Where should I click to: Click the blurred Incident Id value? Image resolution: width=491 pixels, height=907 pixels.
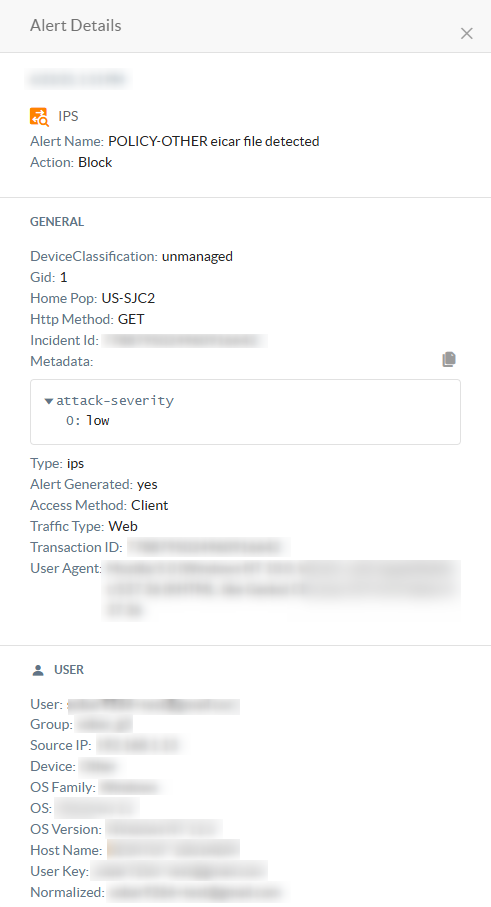tap(184, 340)
